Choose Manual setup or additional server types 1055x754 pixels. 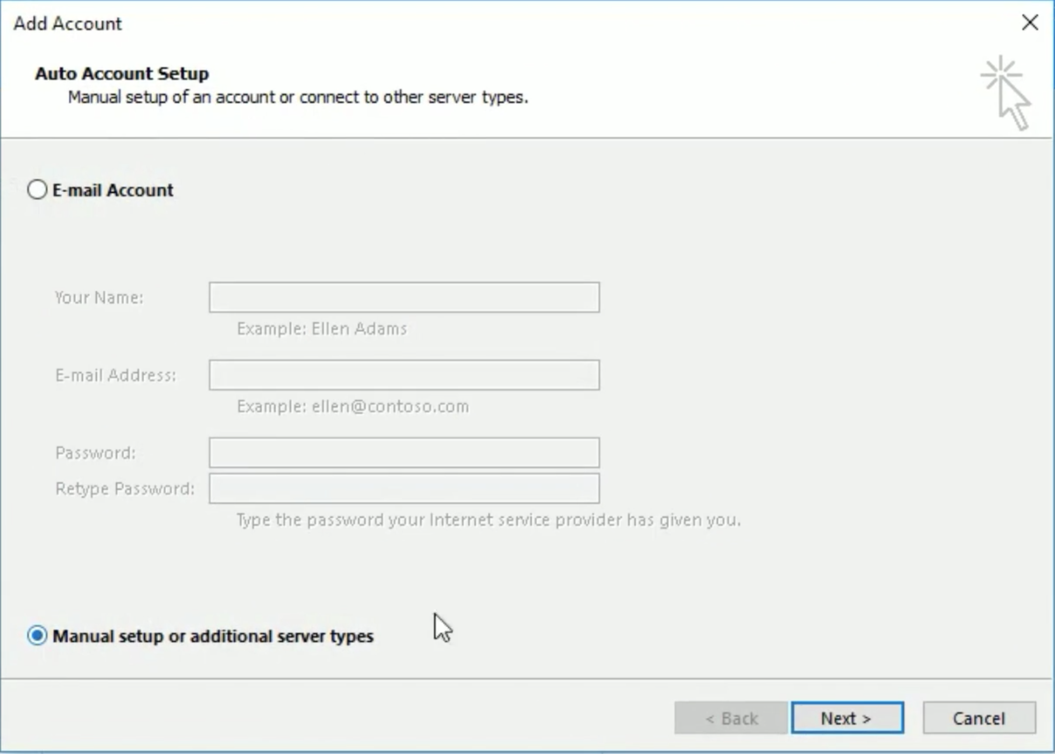[x=37, y=636]
